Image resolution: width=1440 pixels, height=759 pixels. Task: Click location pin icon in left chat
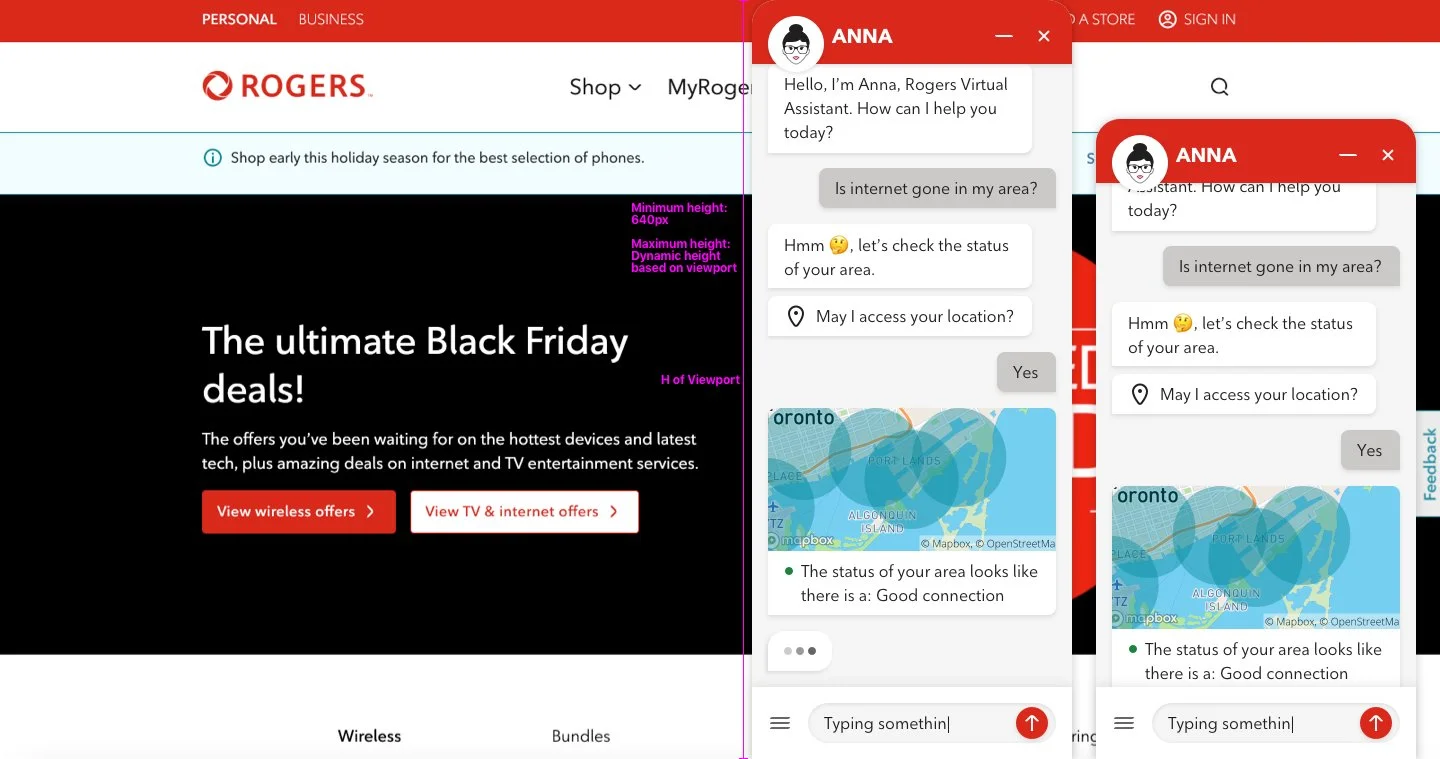(796, 317)
